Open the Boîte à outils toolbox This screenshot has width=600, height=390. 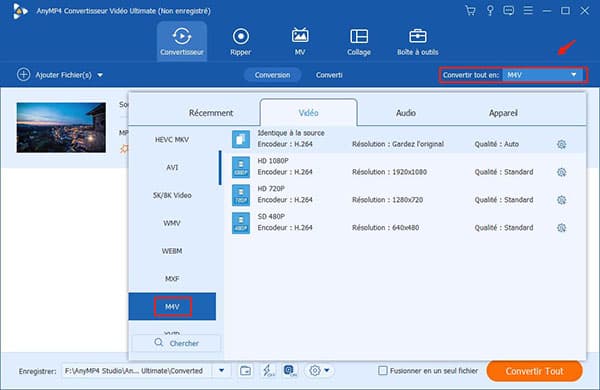(417, 41)
